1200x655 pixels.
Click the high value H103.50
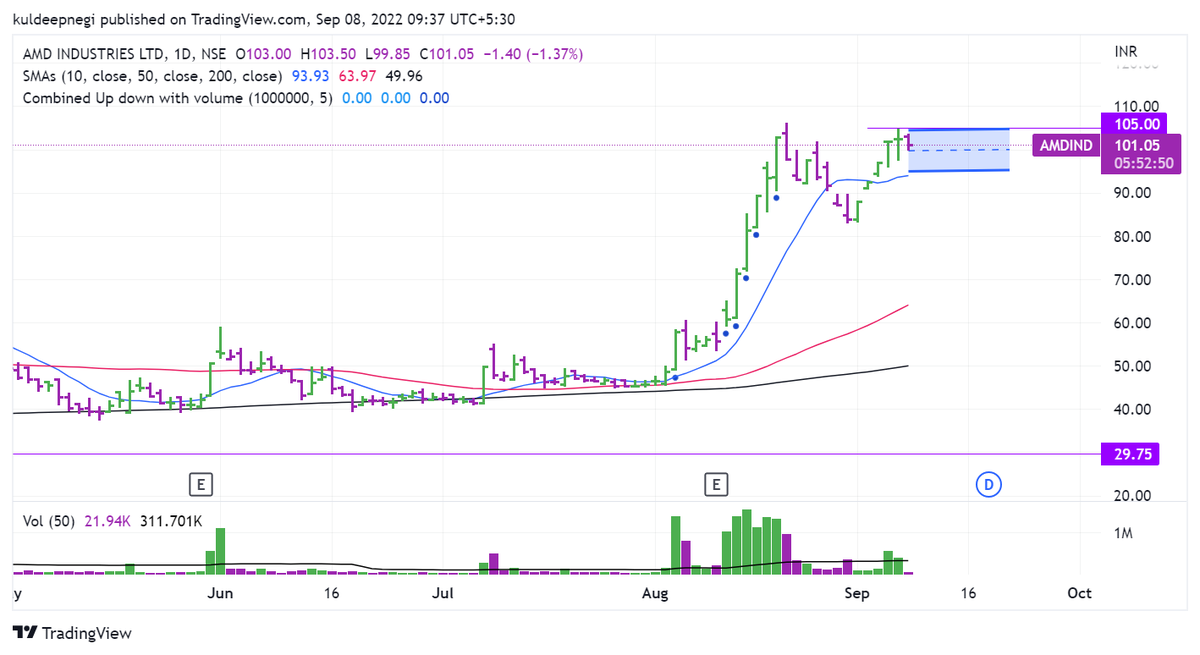pos(326,53)
